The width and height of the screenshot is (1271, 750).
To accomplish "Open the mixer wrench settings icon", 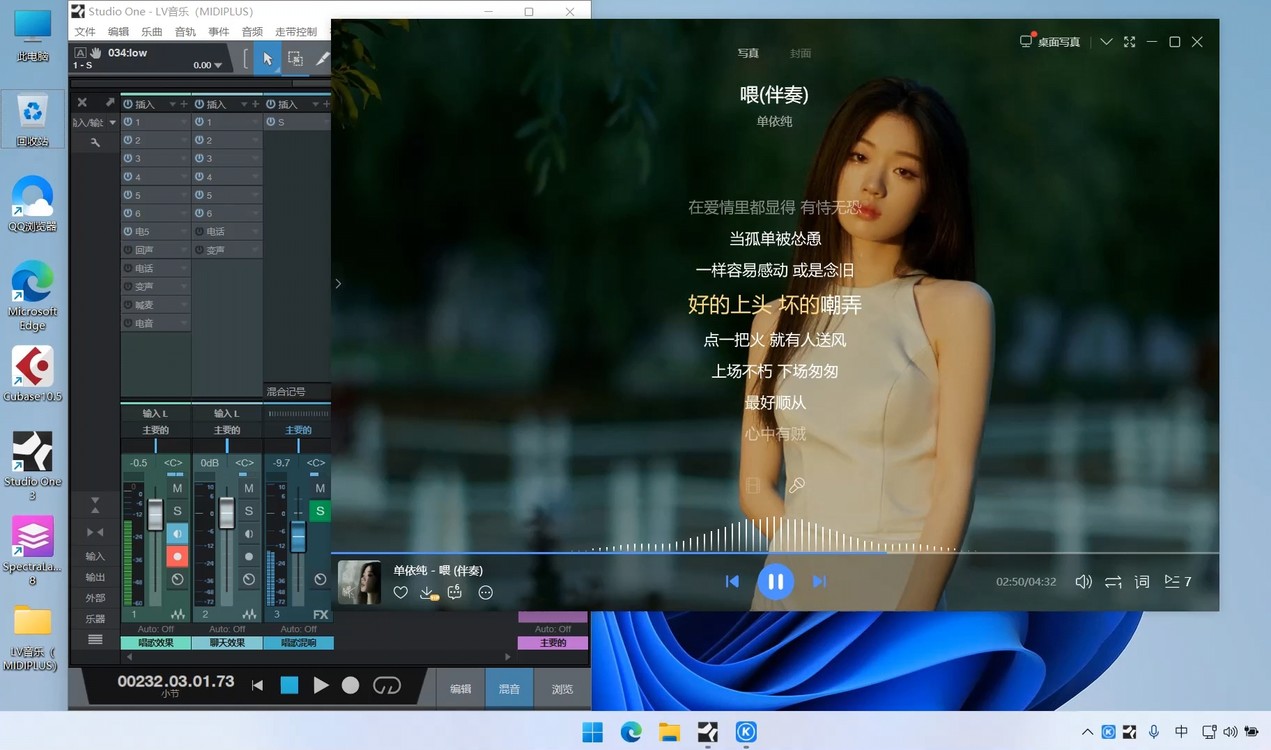I will (96, 143).
